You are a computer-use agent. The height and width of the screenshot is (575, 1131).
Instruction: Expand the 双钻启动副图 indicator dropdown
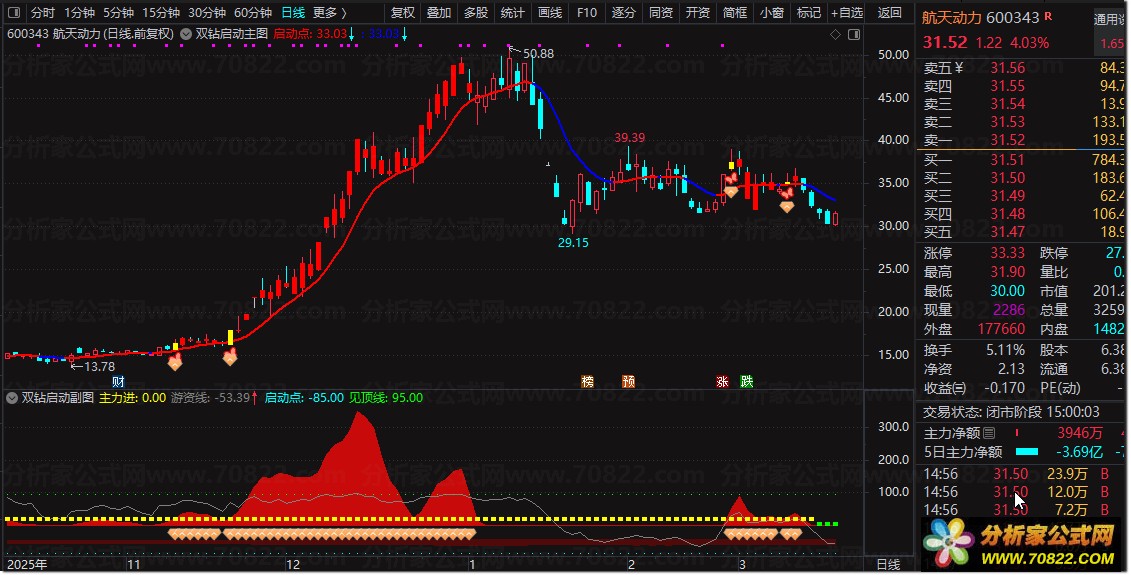point(12,397)
